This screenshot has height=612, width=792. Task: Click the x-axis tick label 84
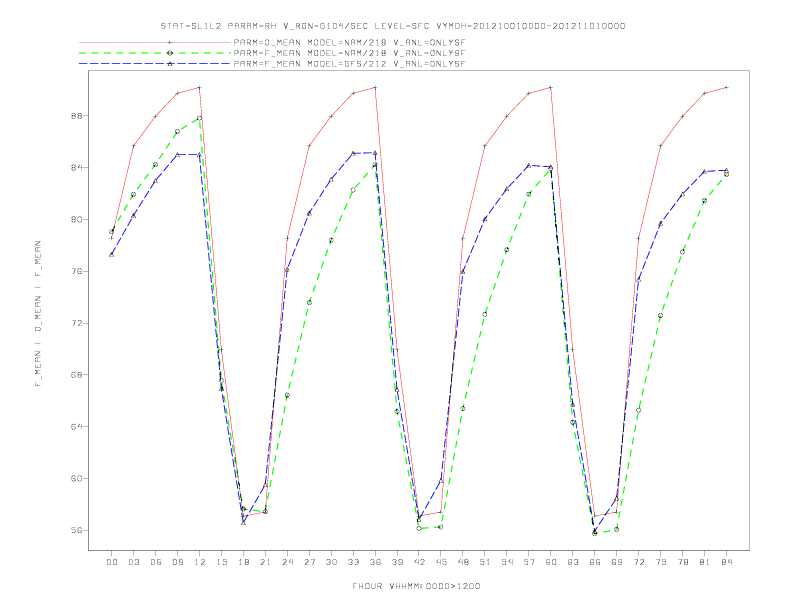(x=727, y=562)
